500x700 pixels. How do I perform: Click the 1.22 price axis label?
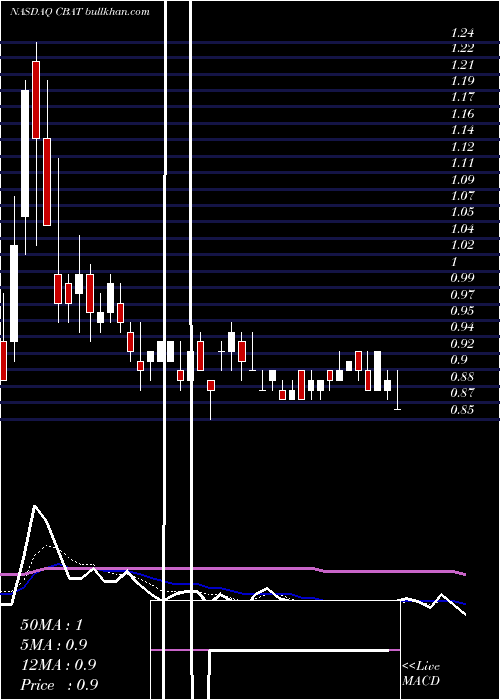click(x=462, y=48)
